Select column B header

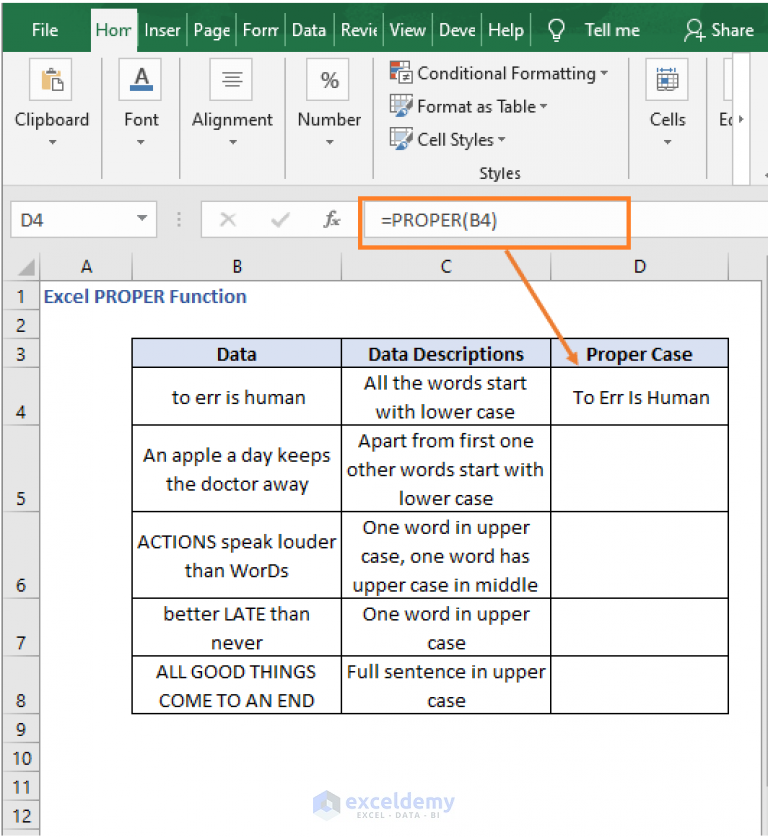236,266
